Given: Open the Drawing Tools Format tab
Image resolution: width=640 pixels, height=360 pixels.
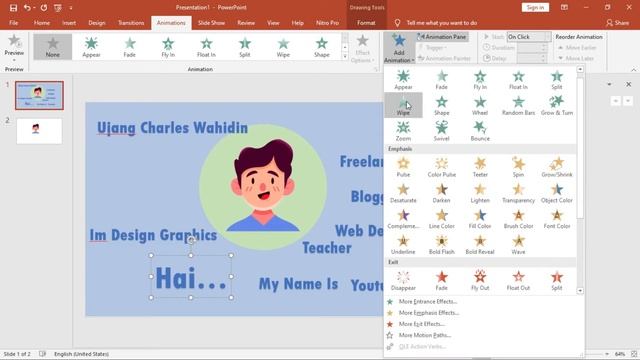Looking at the screenshot, I should click(366, 23).
